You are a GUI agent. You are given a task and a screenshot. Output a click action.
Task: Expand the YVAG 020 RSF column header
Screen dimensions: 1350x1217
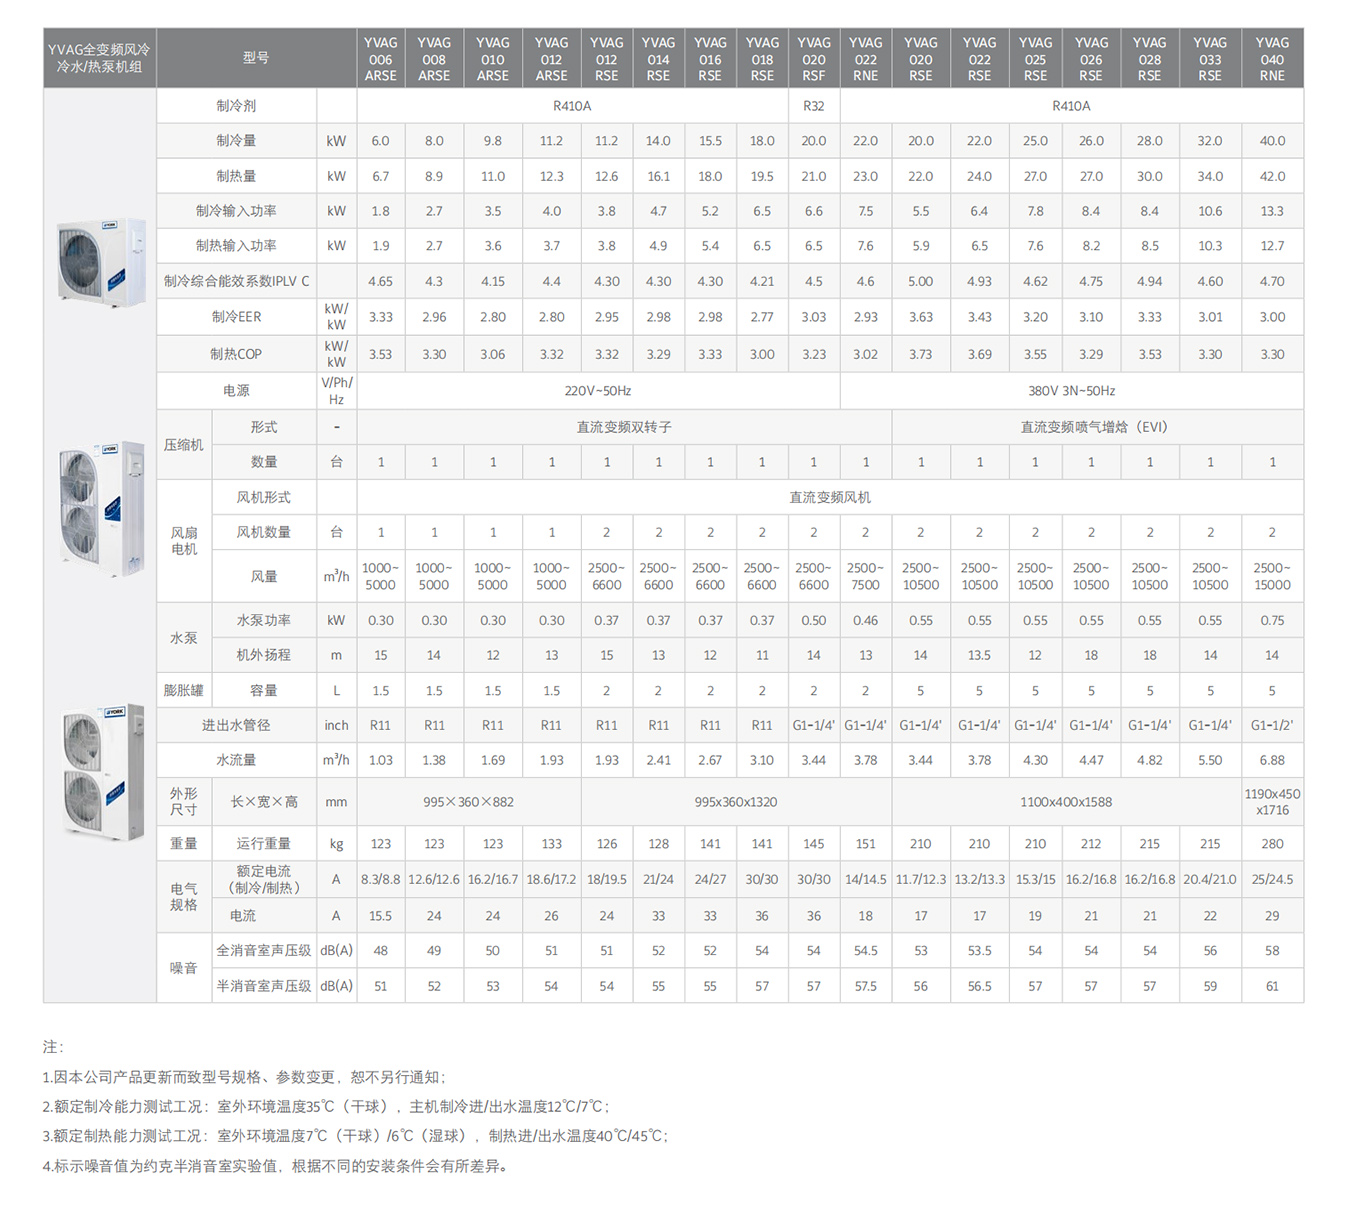point(813,57)
